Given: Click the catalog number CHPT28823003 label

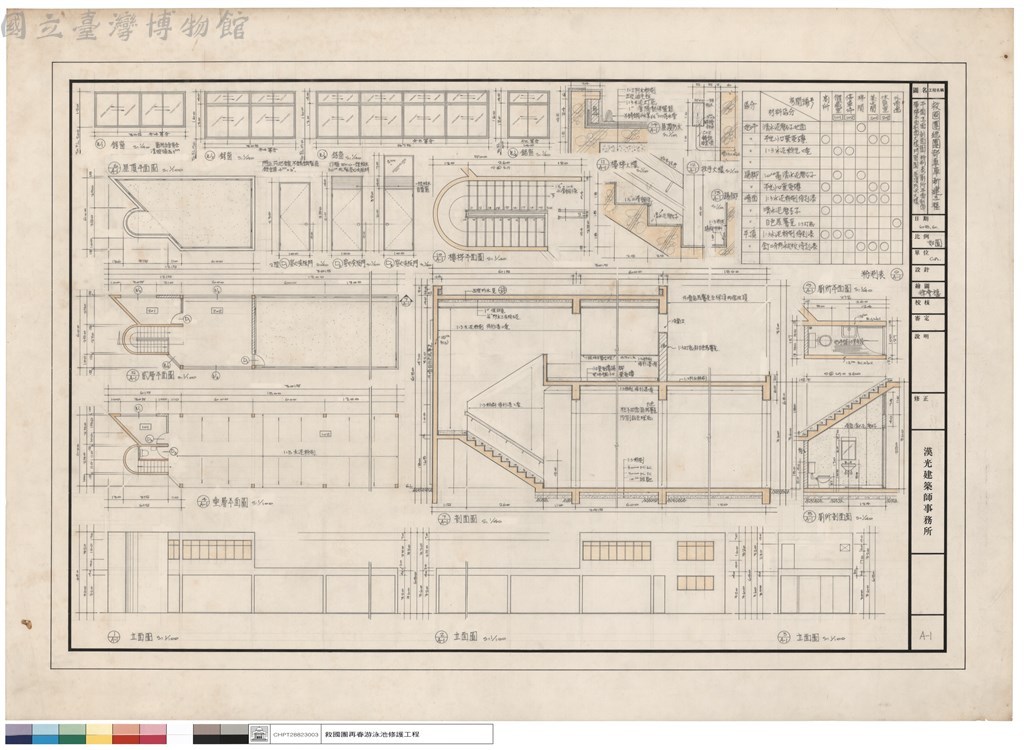Looking at the screenshot, I should [x=295, y=734].
